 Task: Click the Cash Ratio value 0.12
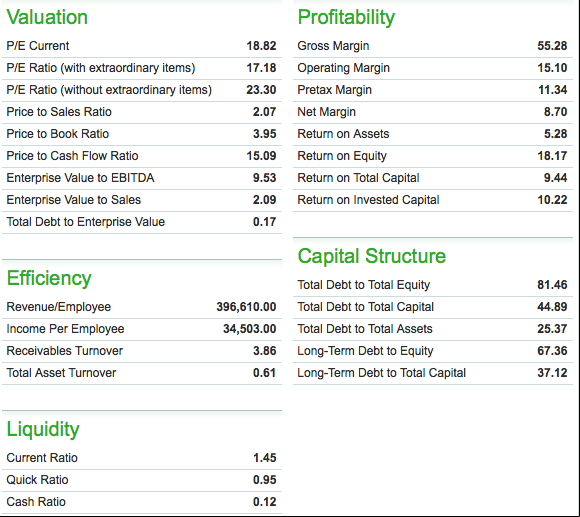[x=264, y=502]
